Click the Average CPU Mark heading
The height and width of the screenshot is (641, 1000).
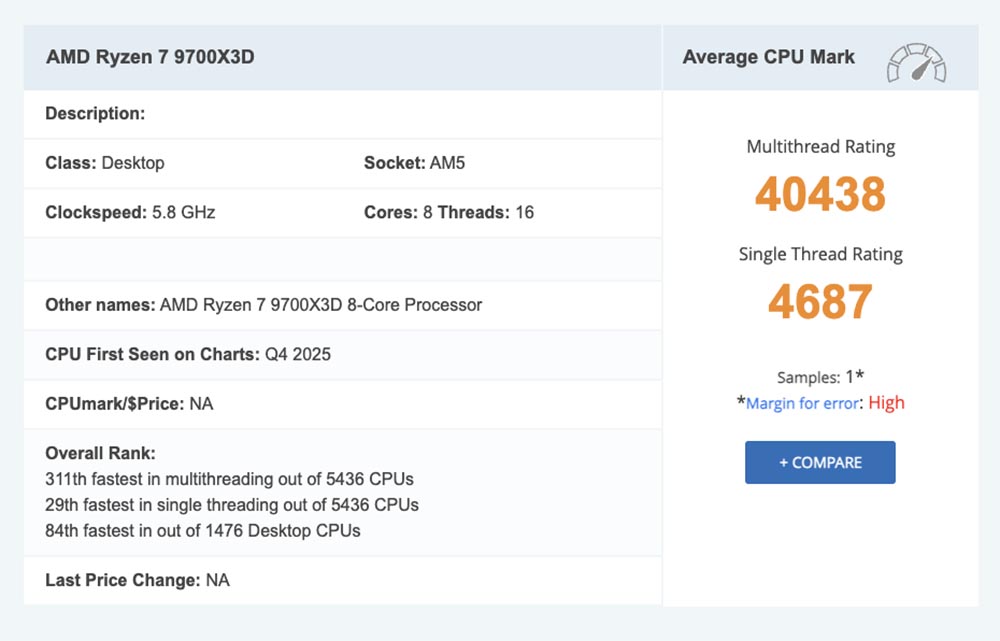[768, 57]
